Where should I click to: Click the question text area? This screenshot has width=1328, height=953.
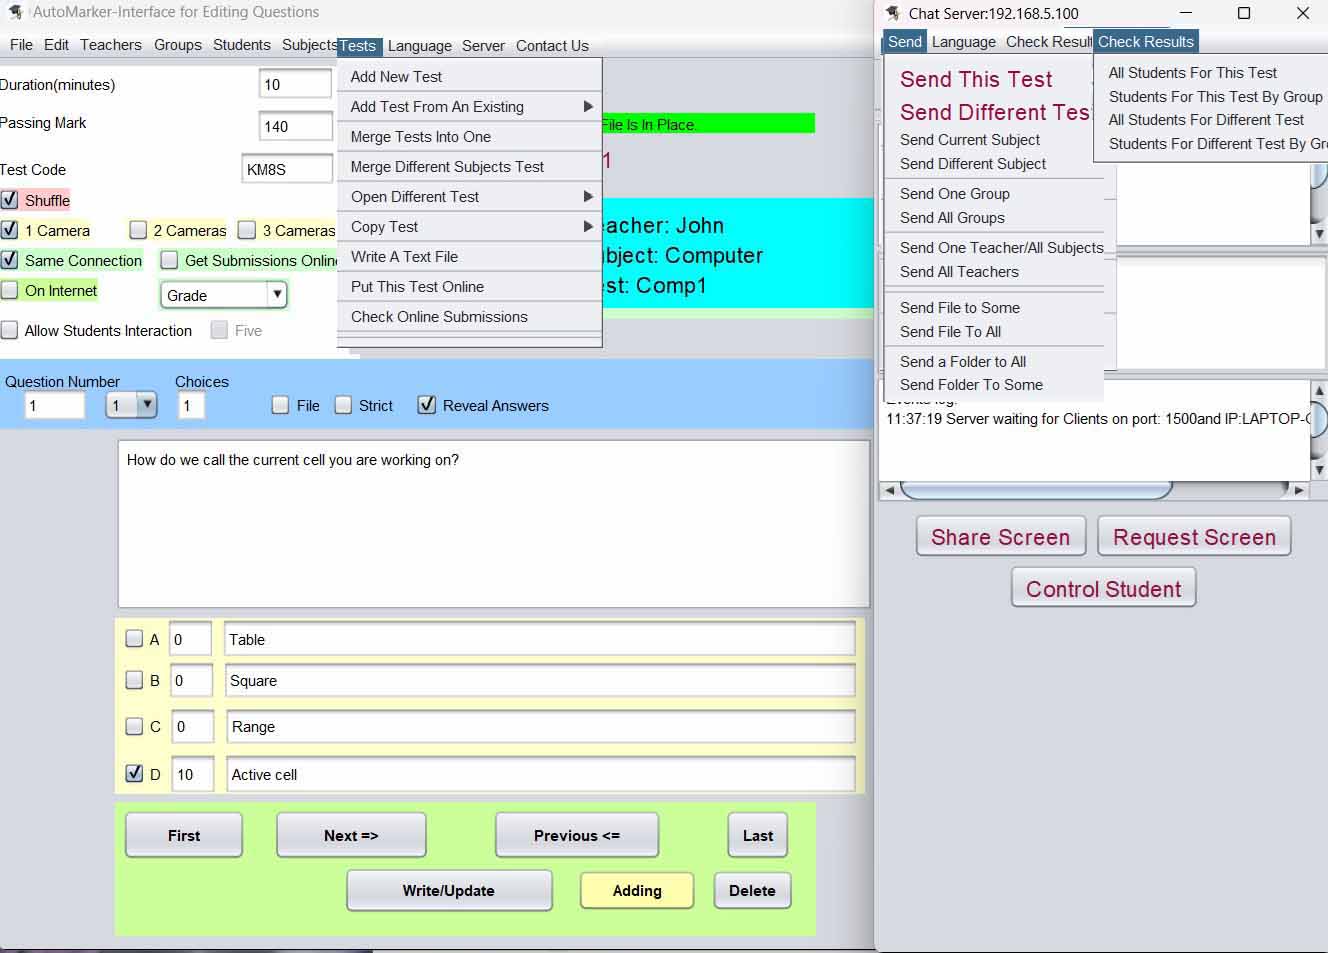pyautogui.click(x=494, y=523)
